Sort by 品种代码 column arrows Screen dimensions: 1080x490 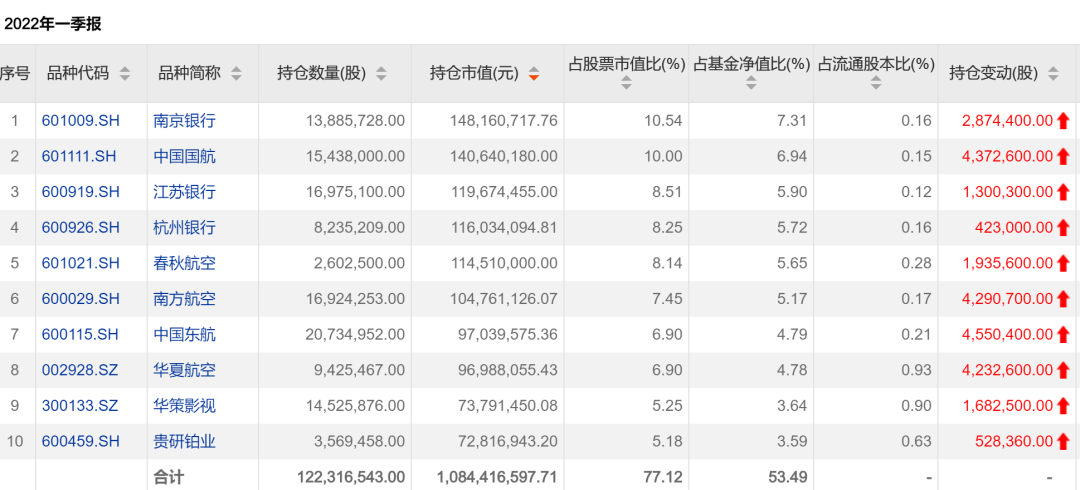click(x=125, y=73)
